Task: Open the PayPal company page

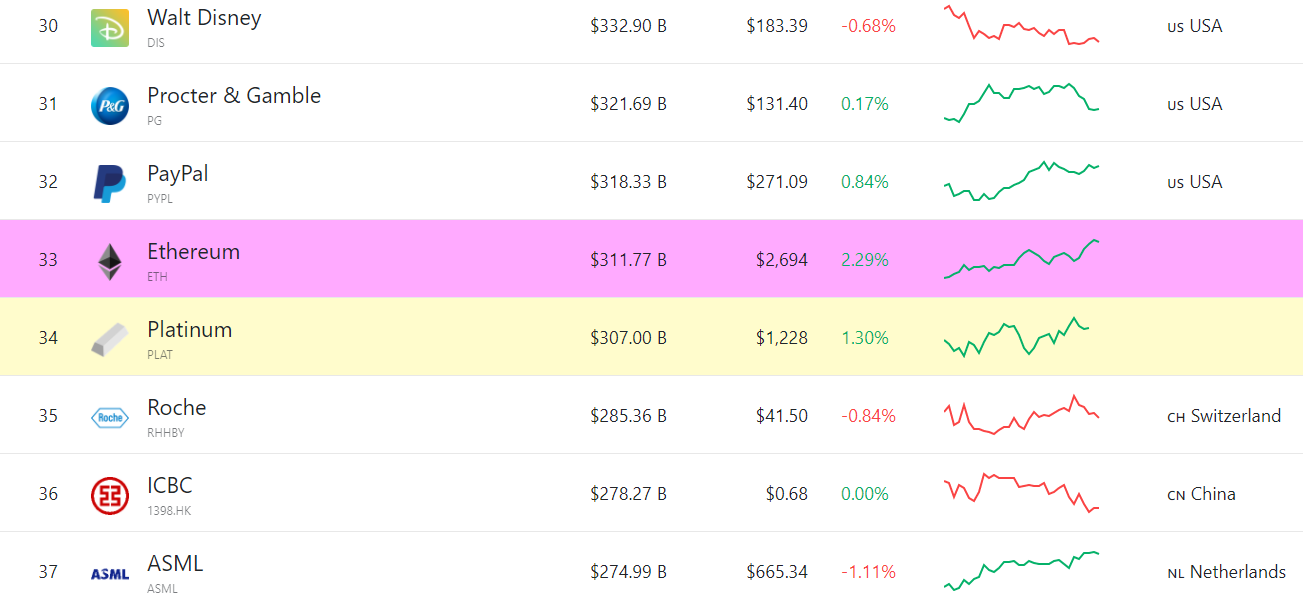Action: tap(178, 174)
